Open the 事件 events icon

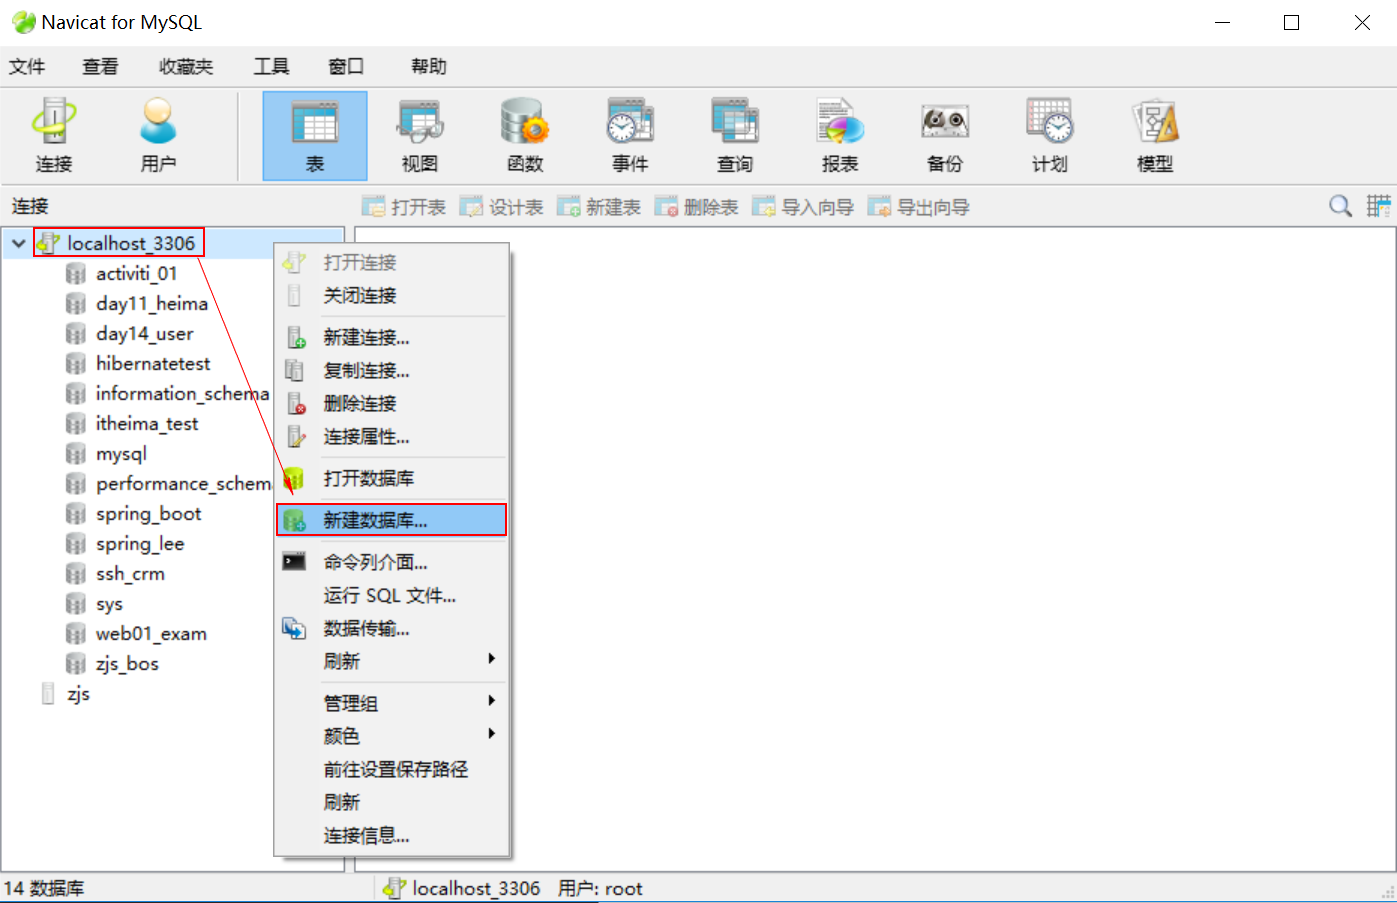click(x=630, y=136)
